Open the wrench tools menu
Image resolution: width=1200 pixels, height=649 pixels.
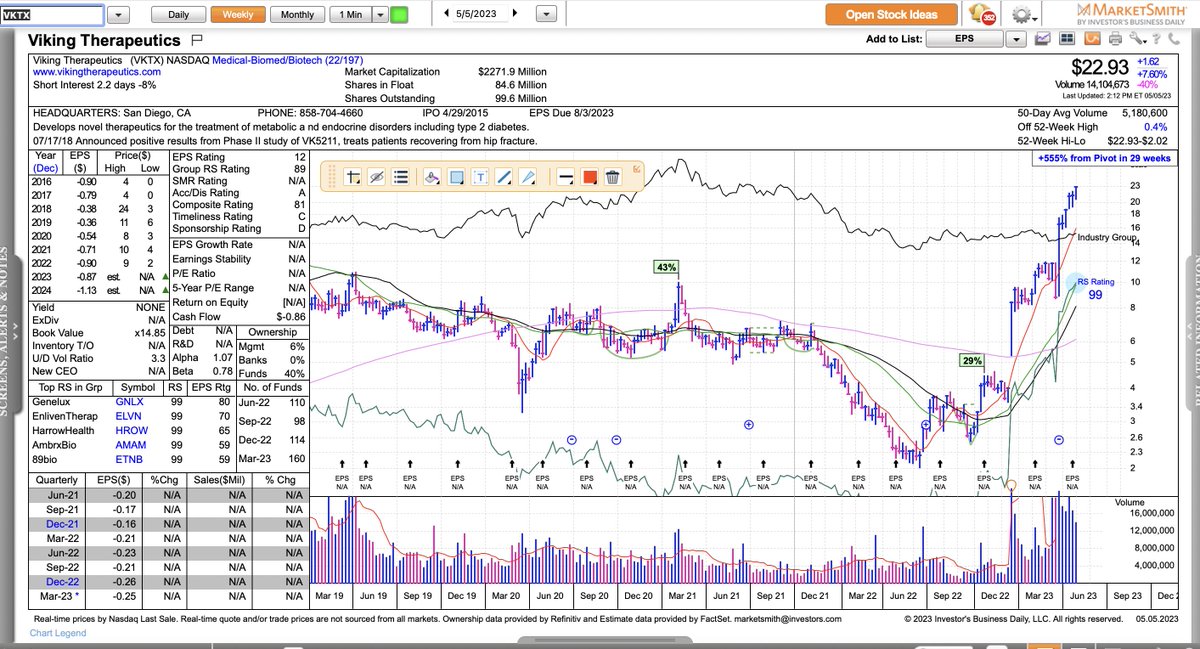click(x=1138, y=39)
